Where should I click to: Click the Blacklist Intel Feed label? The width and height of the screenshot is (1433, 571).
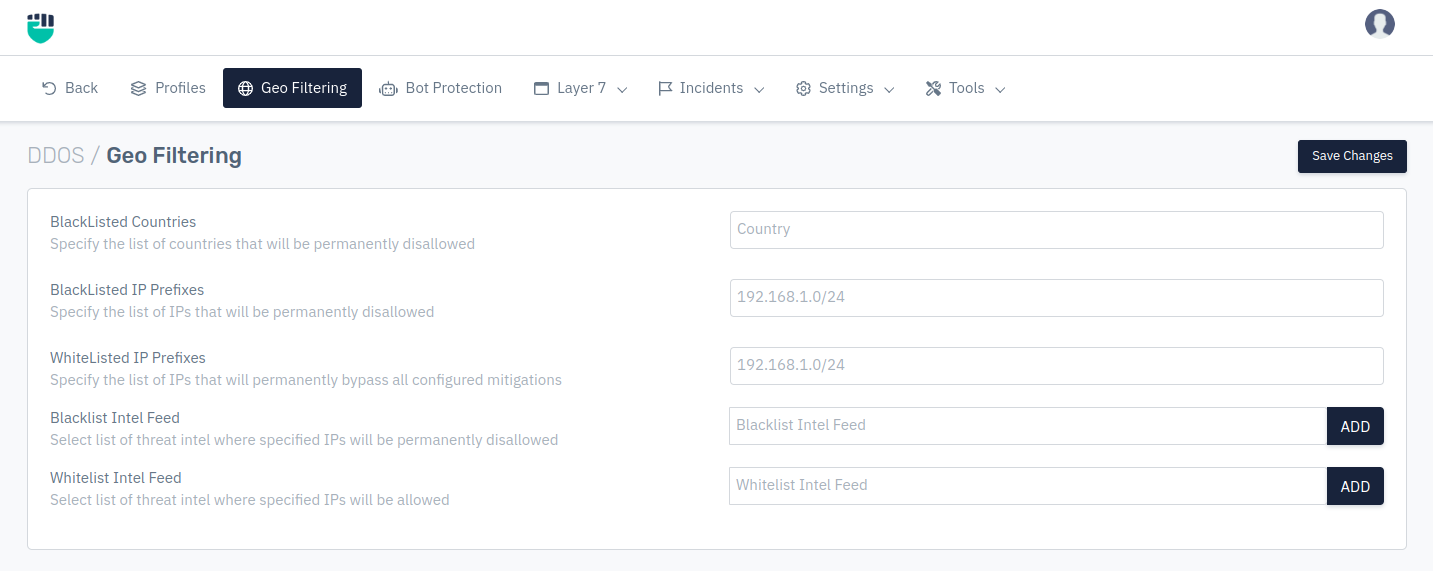click(115, 418)
